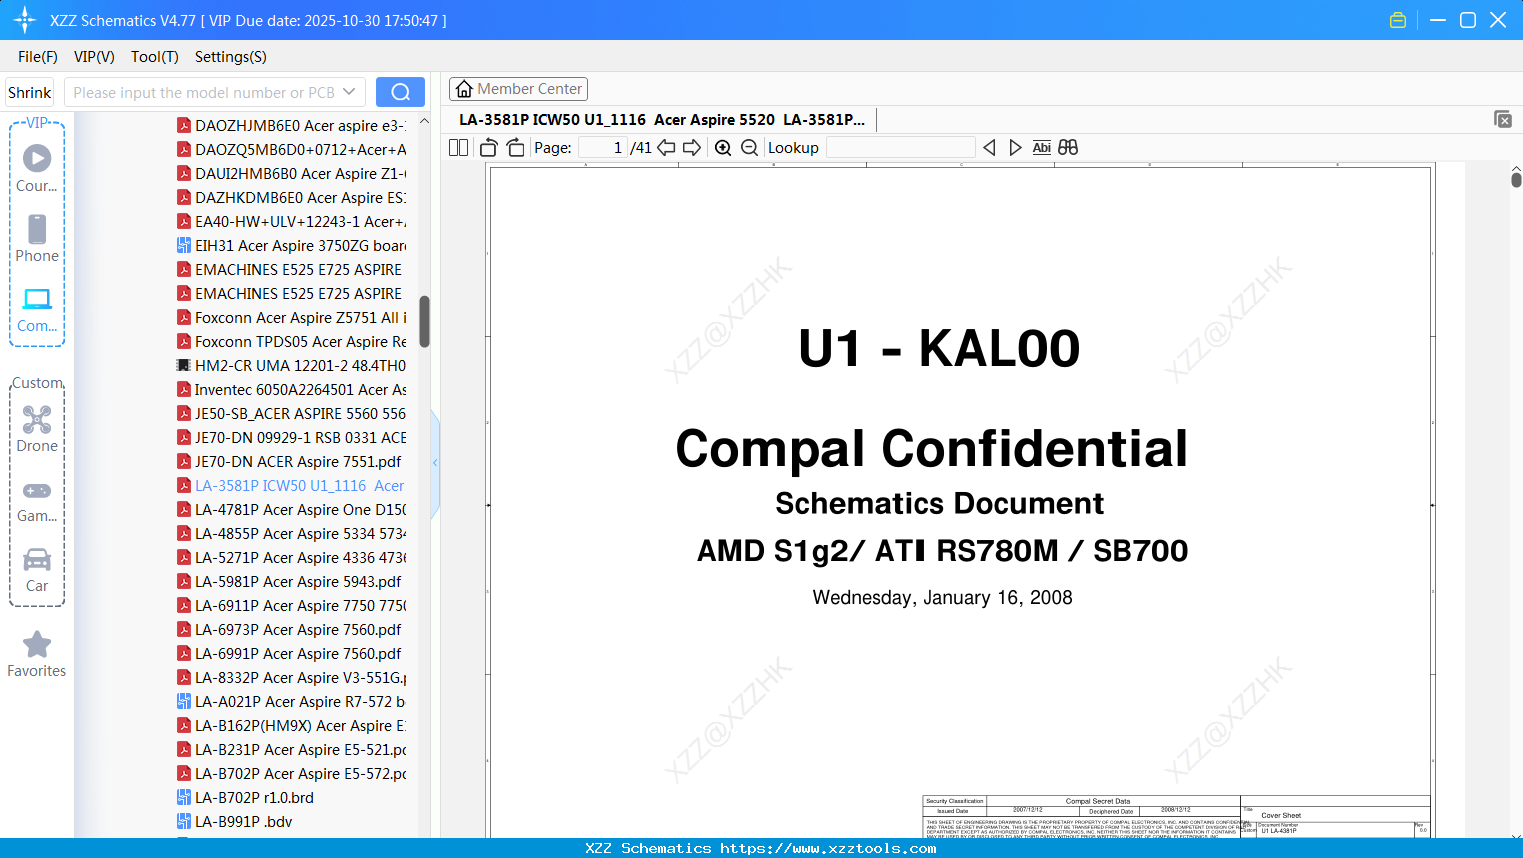Open the Tool(T) menu
This screenshot has height=858, width=1523.
click(x=155, y=57)
